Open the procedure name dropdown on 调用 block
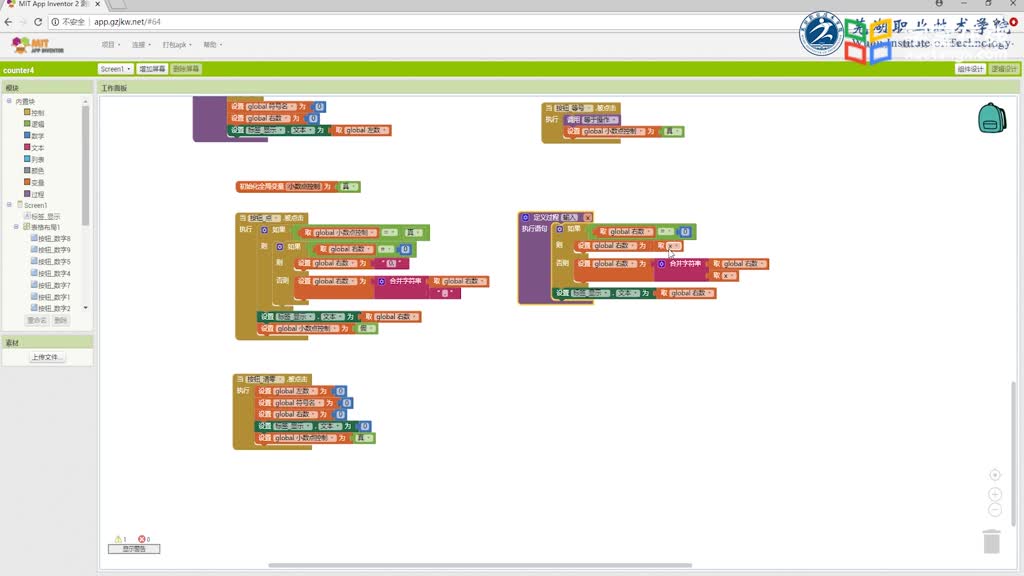Screen dimensions: 1024x576 point(600,120)
